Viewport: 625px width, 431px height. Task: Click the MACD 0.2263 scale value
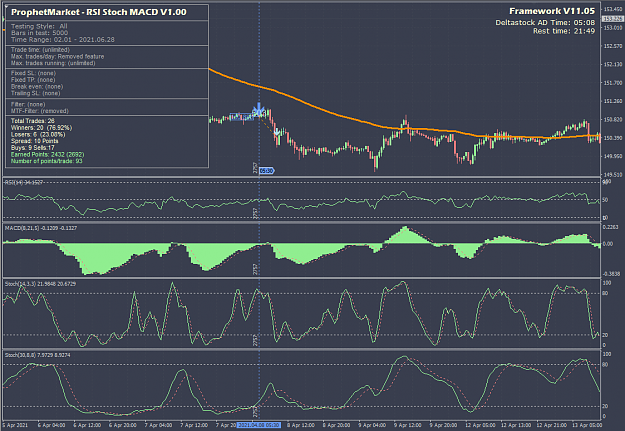(612, 227)
